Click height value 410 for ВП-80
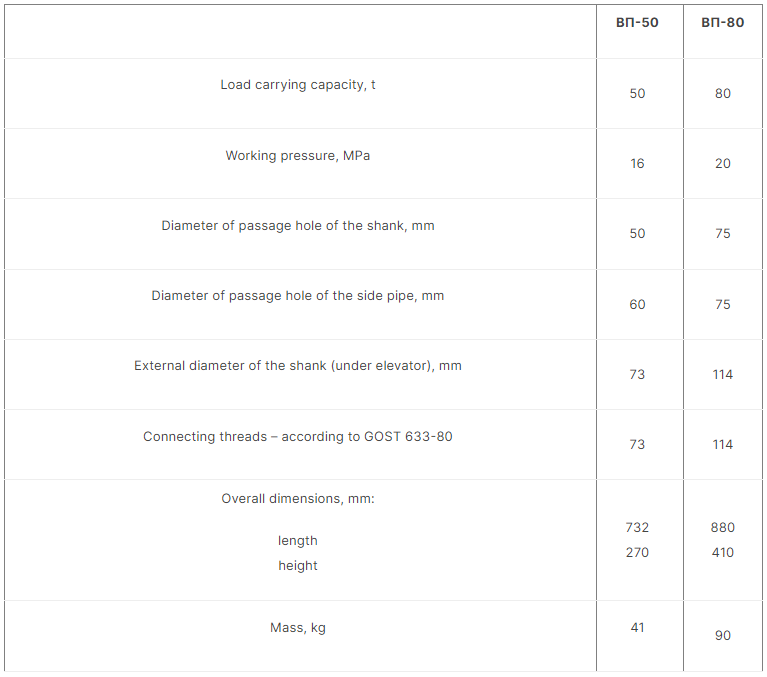Viewport: 767px width, 677px height. [722, 553]
